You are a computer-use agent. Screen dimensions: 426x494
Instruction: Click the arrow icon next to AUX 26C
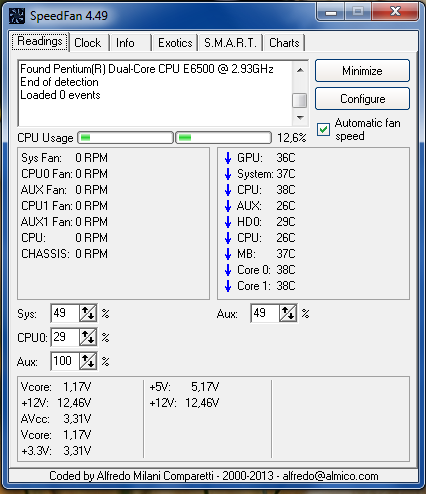(228, 206)
